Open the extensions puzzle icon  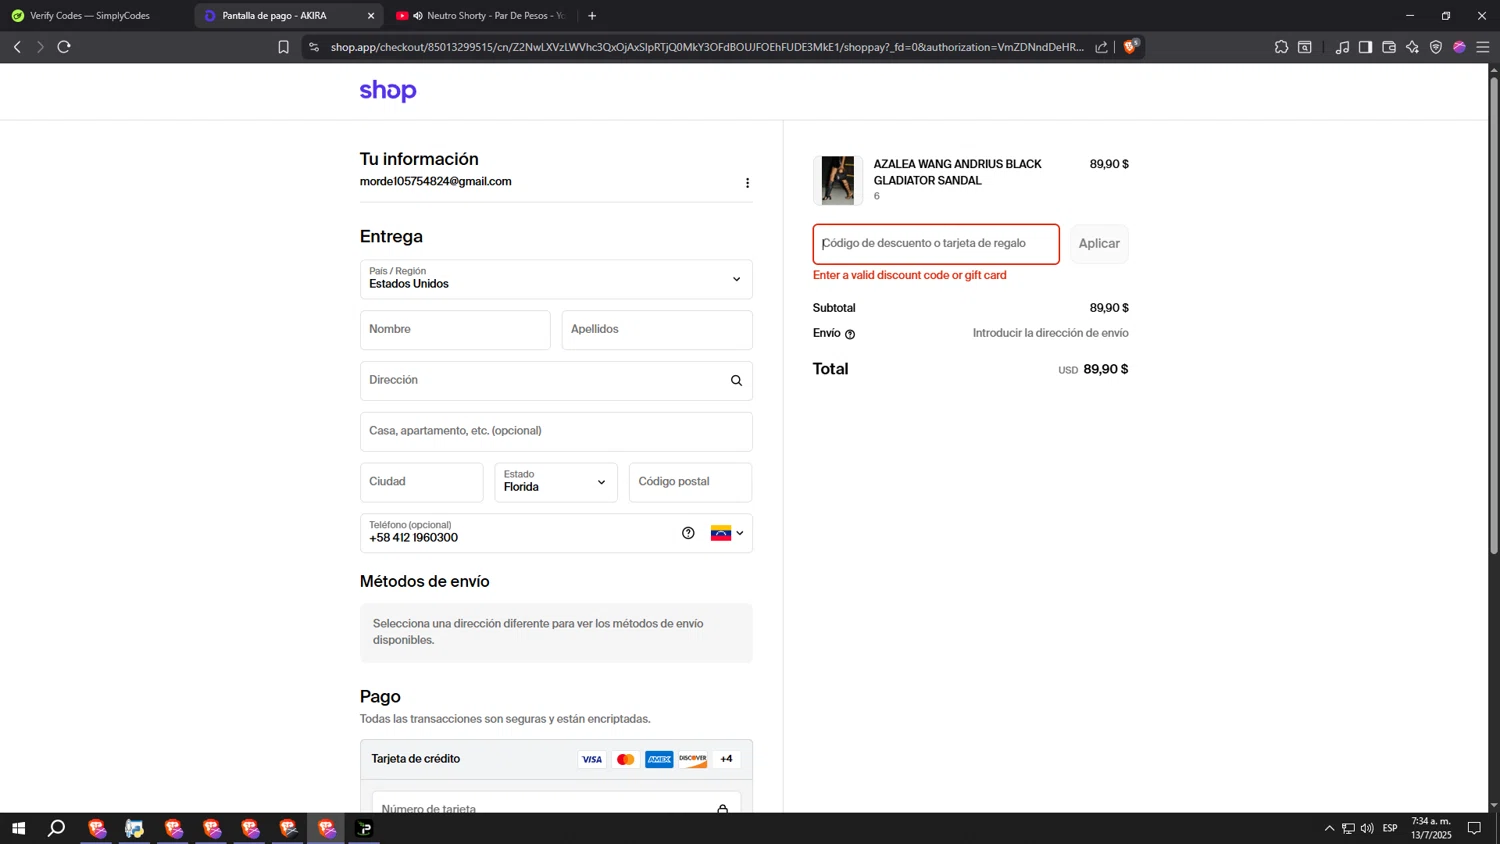[x=1281, y=47]
